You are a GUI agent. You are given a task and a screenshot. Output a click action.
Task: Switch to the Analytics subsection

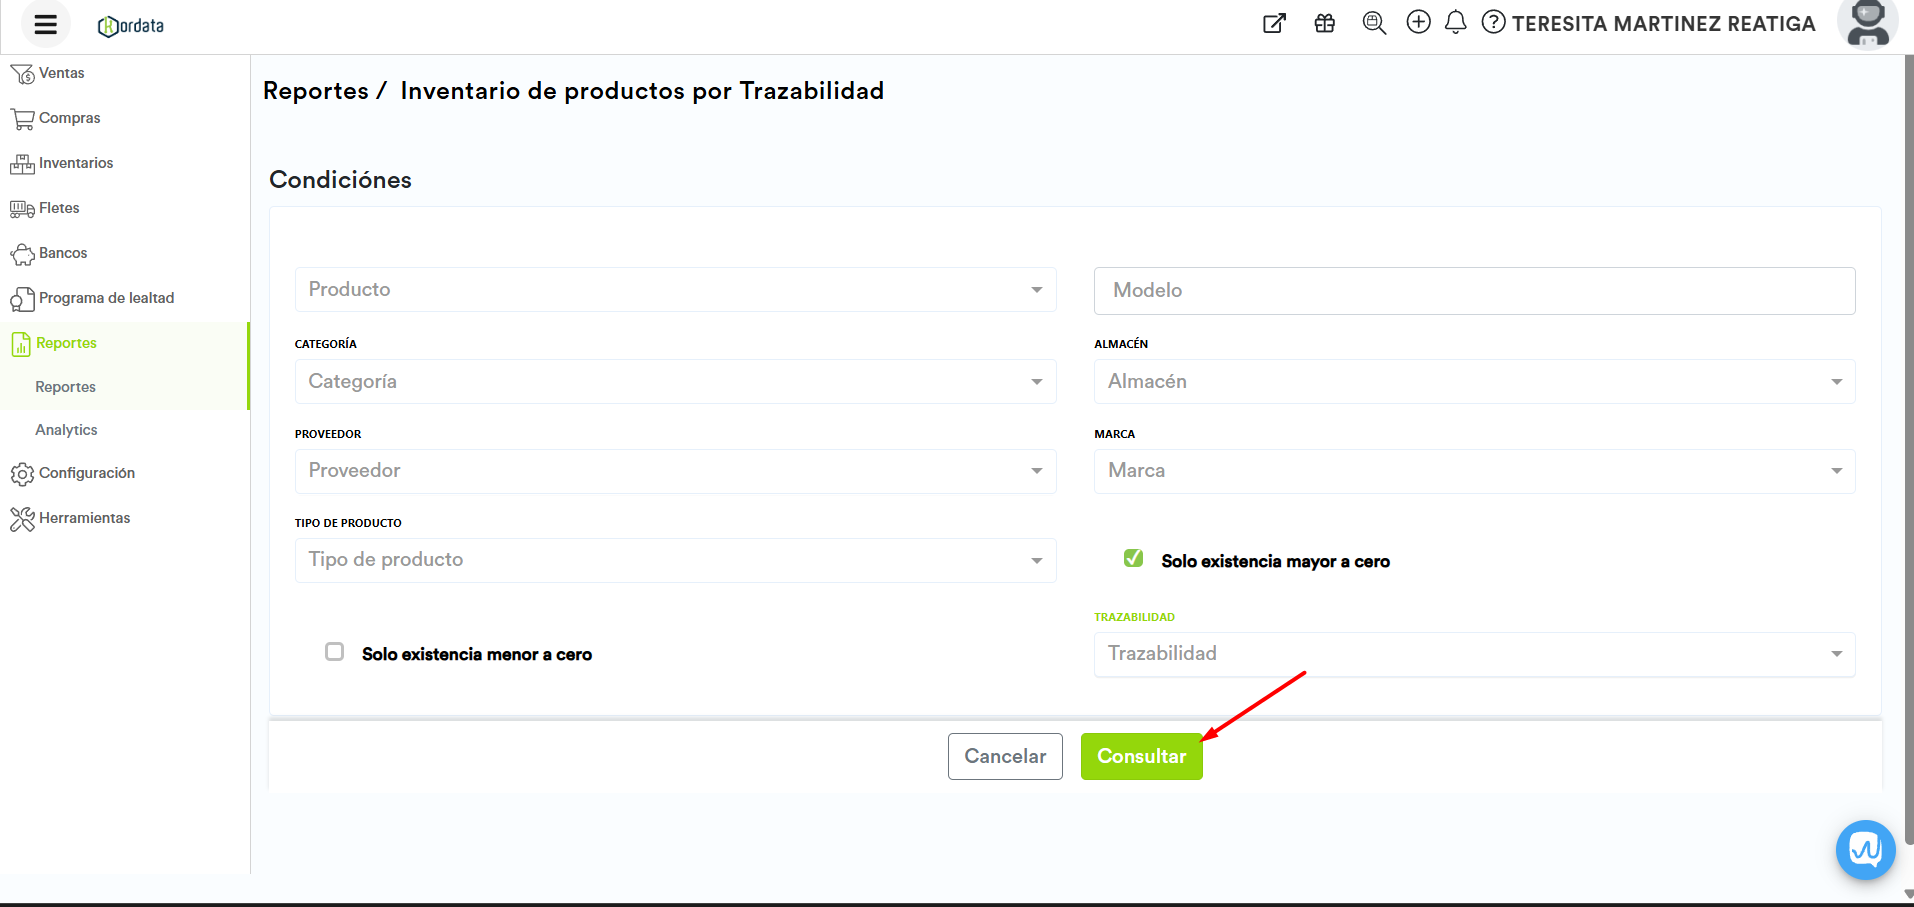pyautogui.click(x=66, y=429)
